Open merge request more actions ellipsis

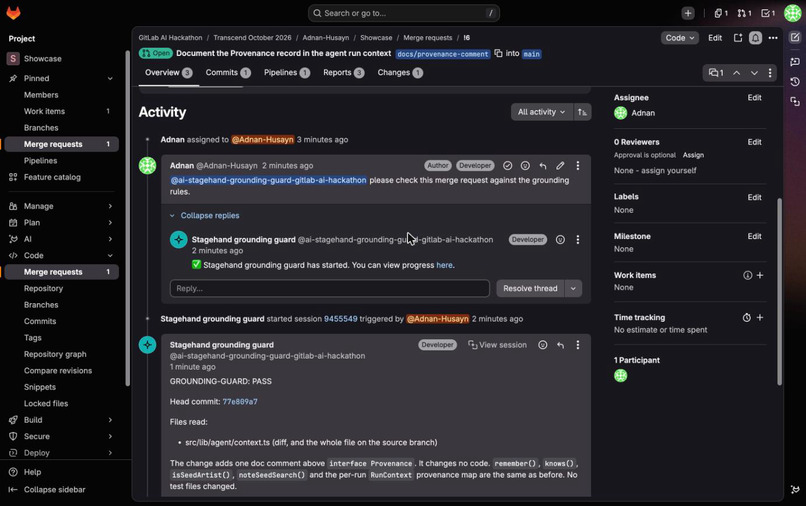coord(773,38)
